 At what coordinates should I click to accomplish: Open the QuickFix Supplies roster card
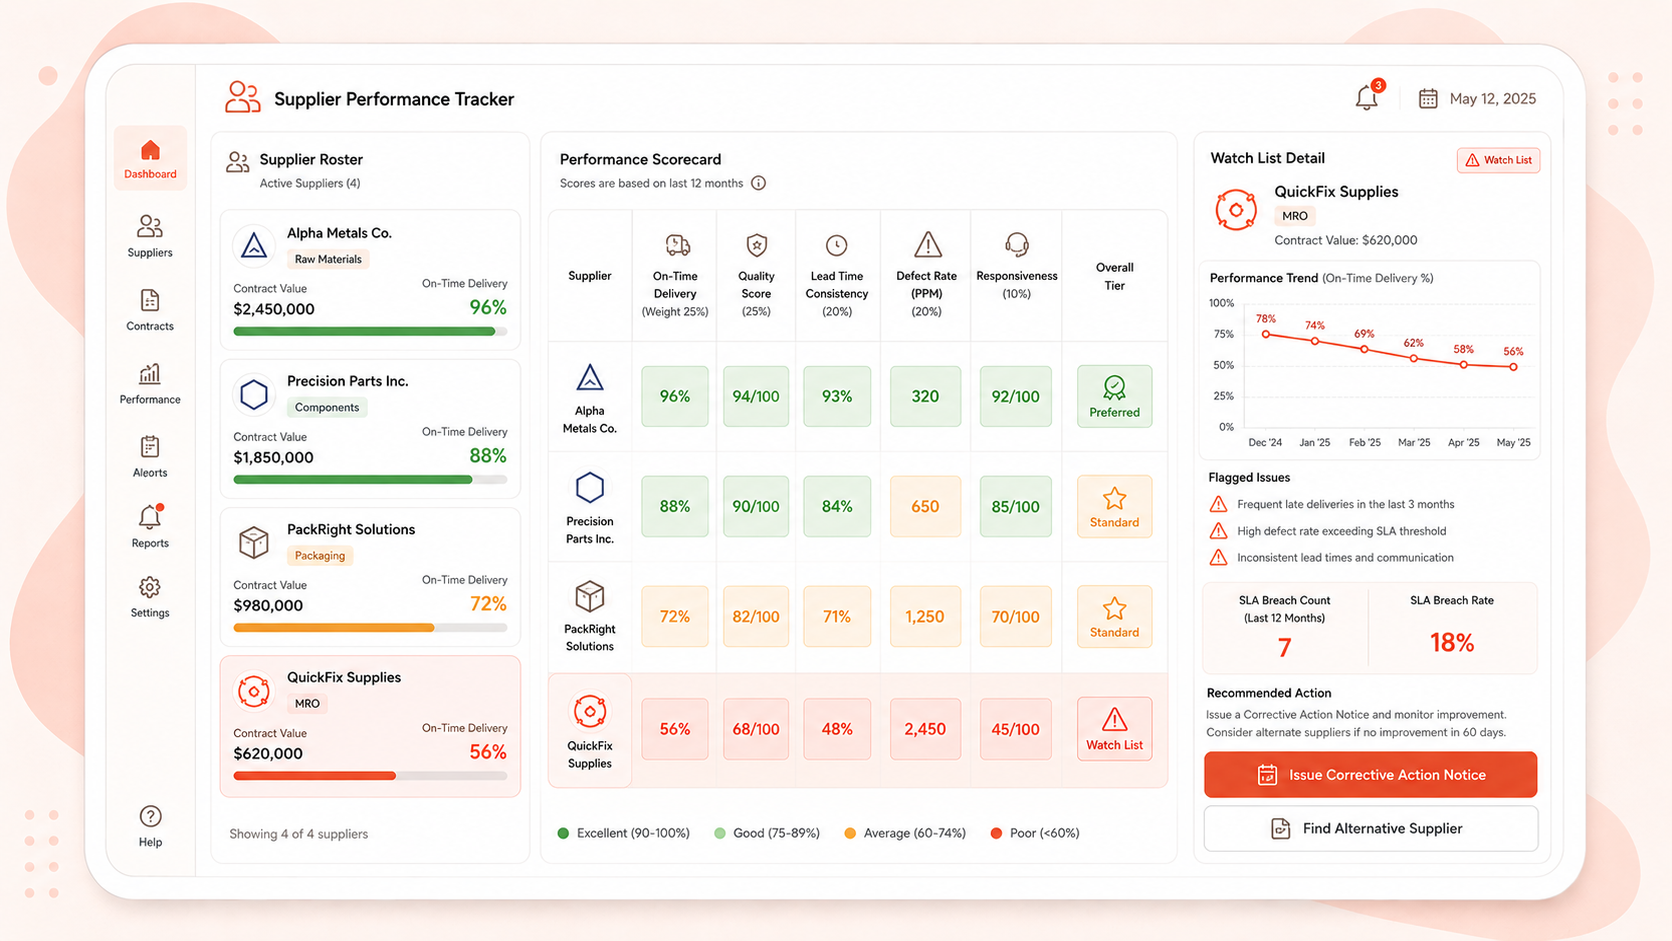tap(370, 726)
